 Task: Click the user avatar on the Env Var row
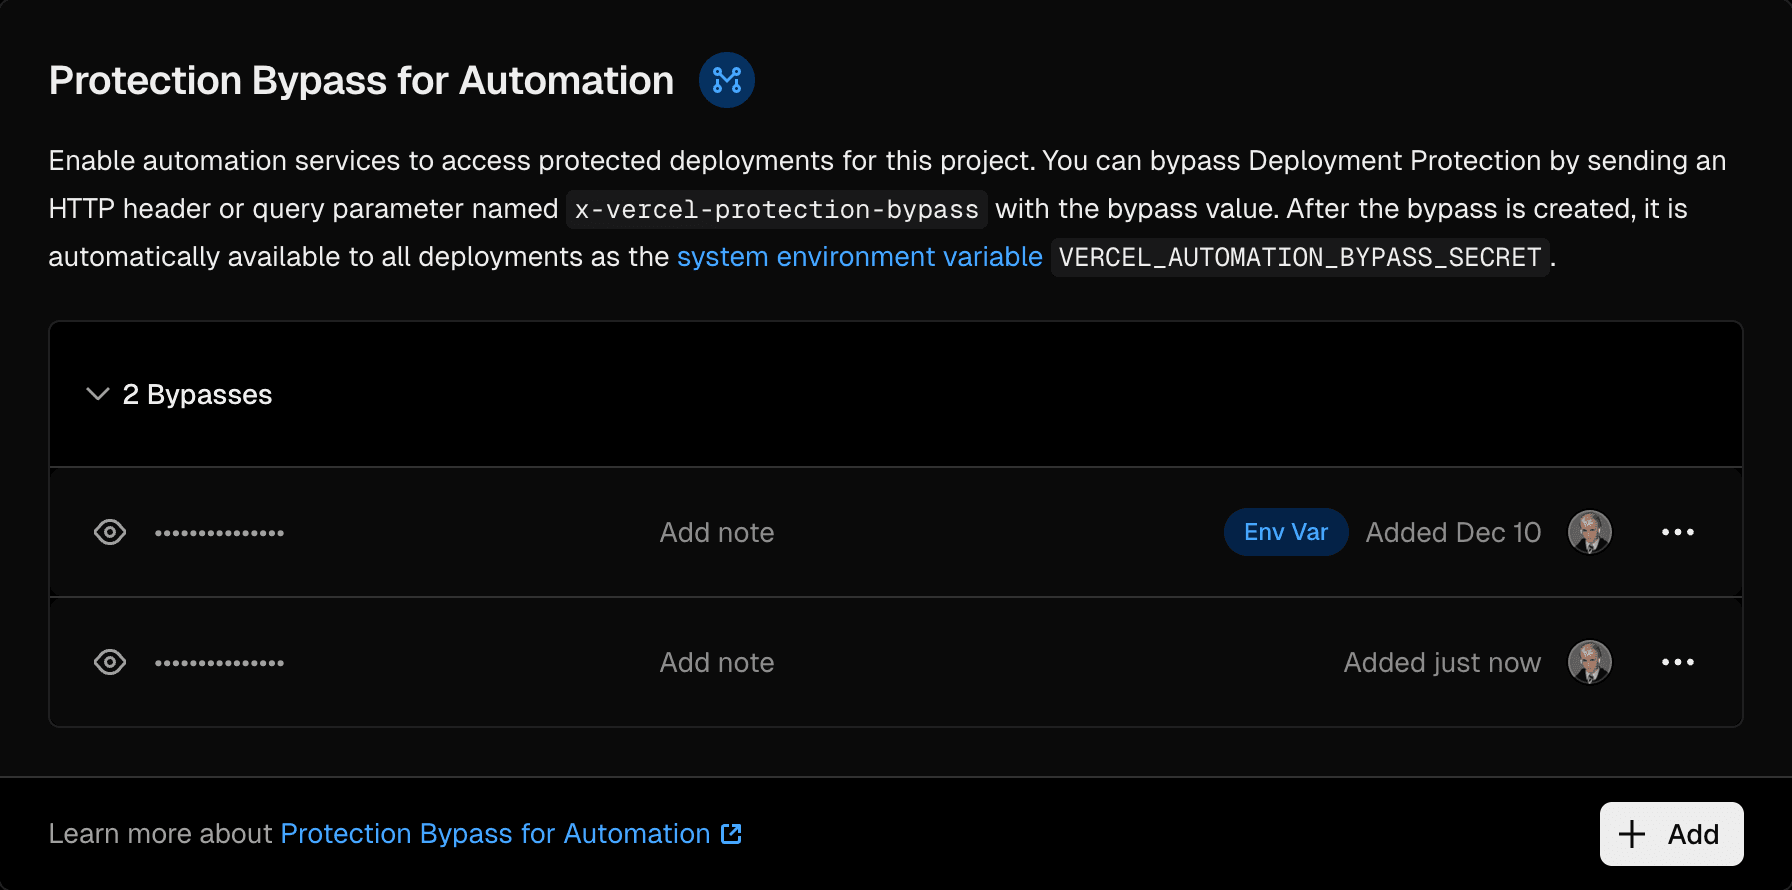[x=1589, y=532]
